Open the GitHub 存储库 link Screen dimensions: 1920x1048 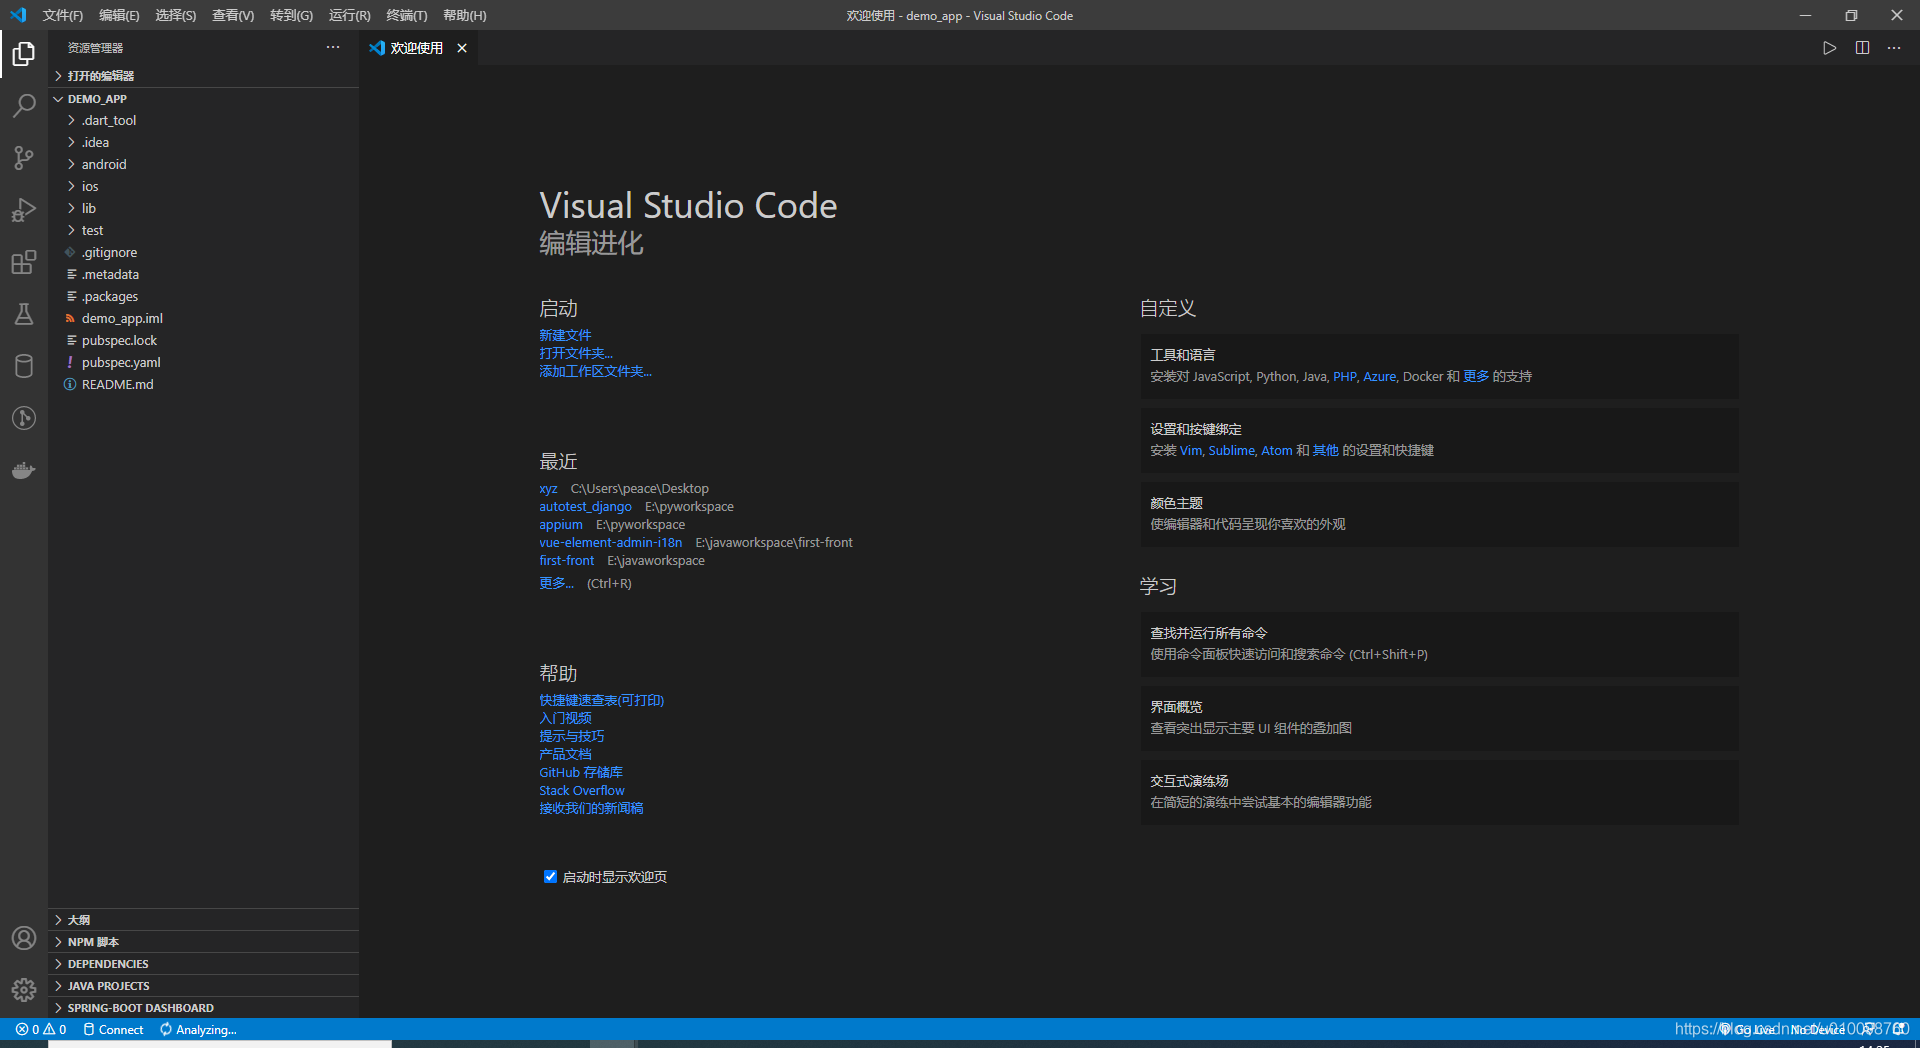[580, 773]
